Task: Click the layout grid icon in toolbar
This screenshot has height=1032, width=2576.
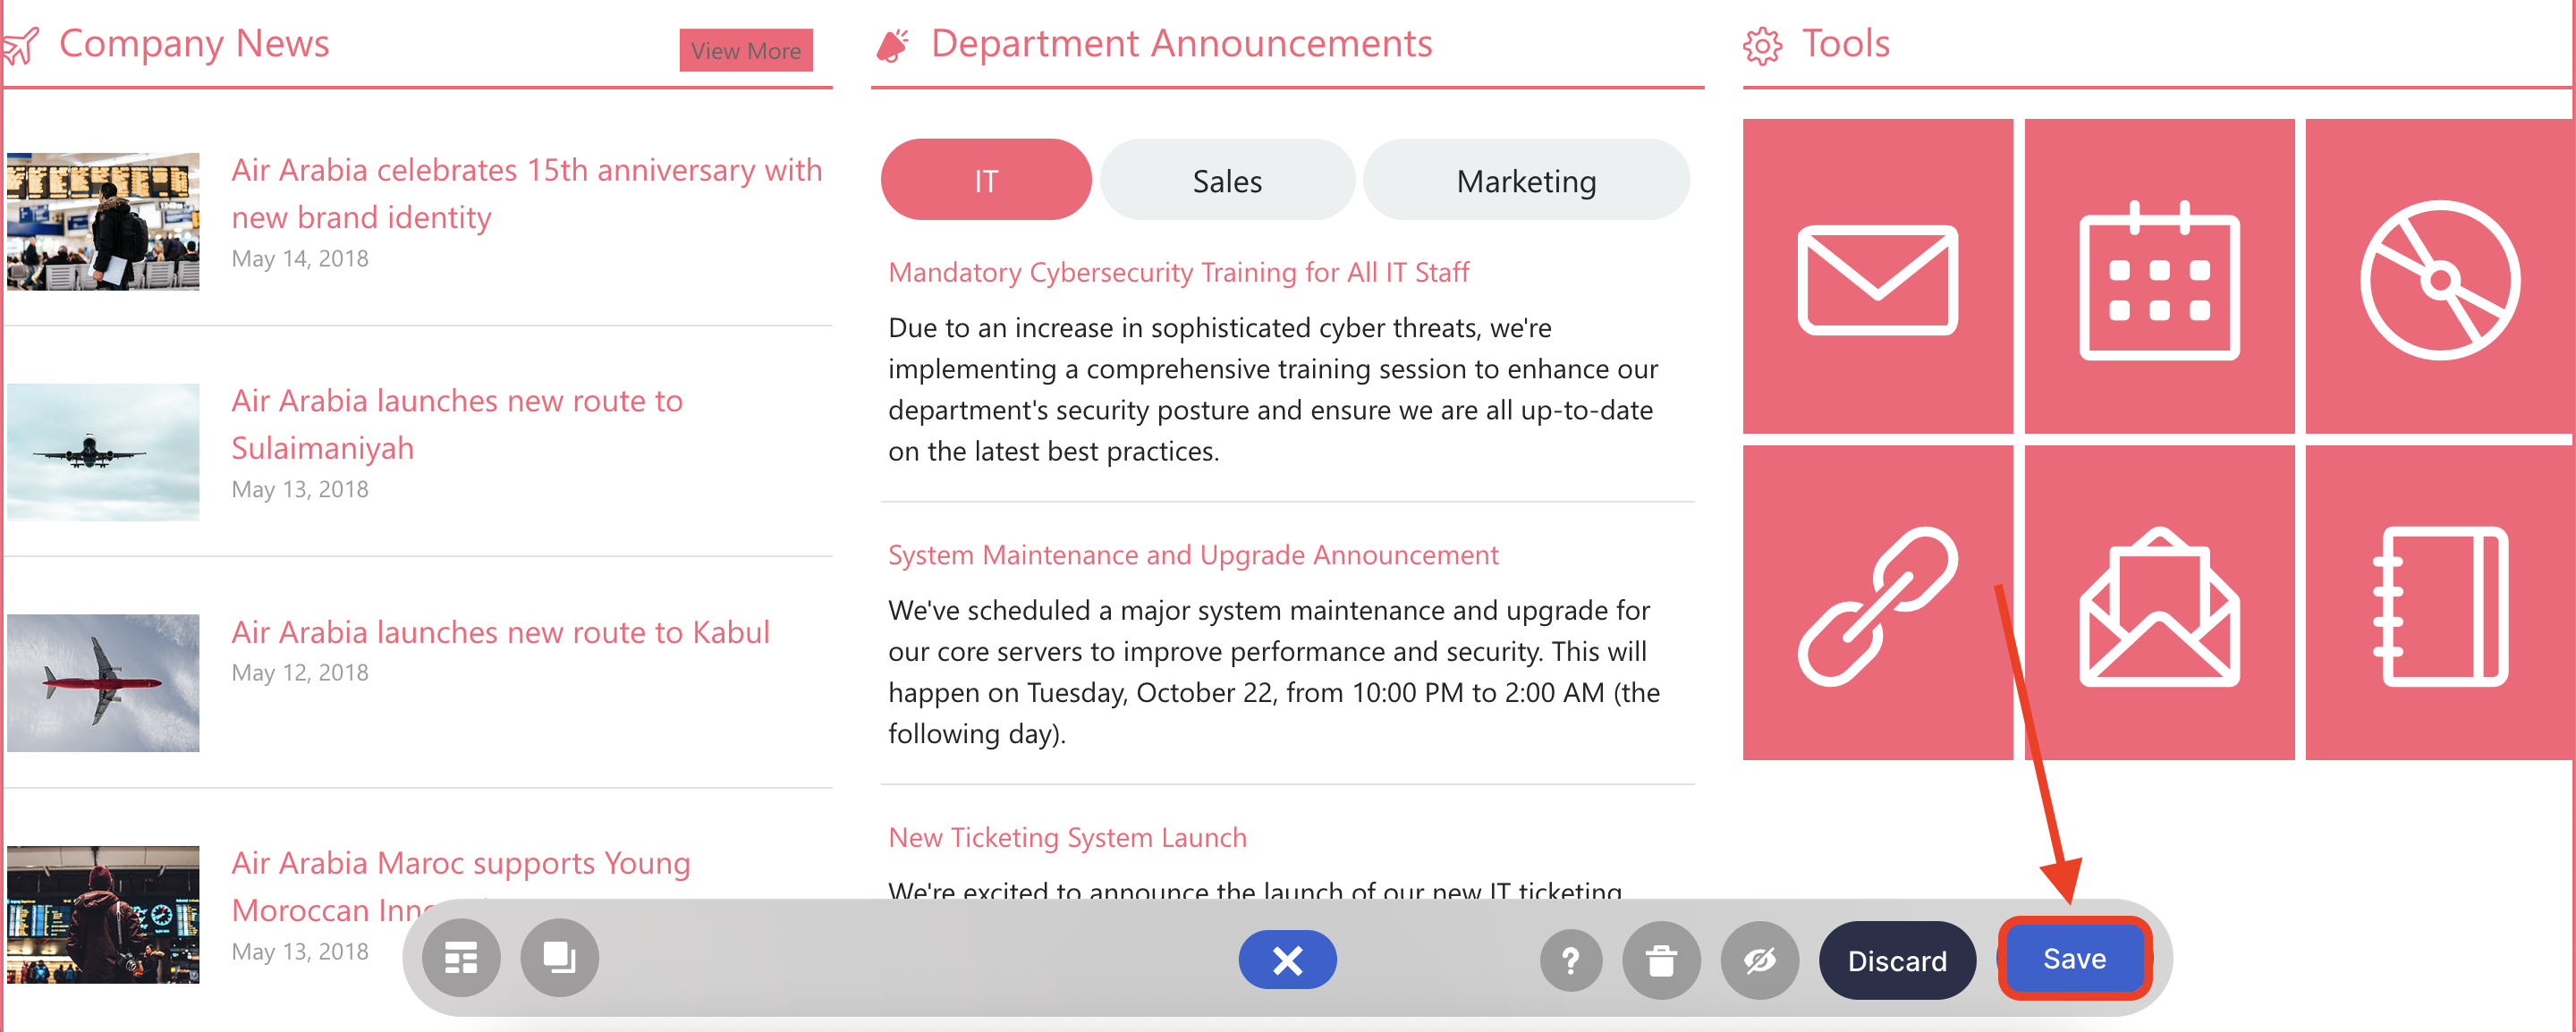Action: coord(461,959)
